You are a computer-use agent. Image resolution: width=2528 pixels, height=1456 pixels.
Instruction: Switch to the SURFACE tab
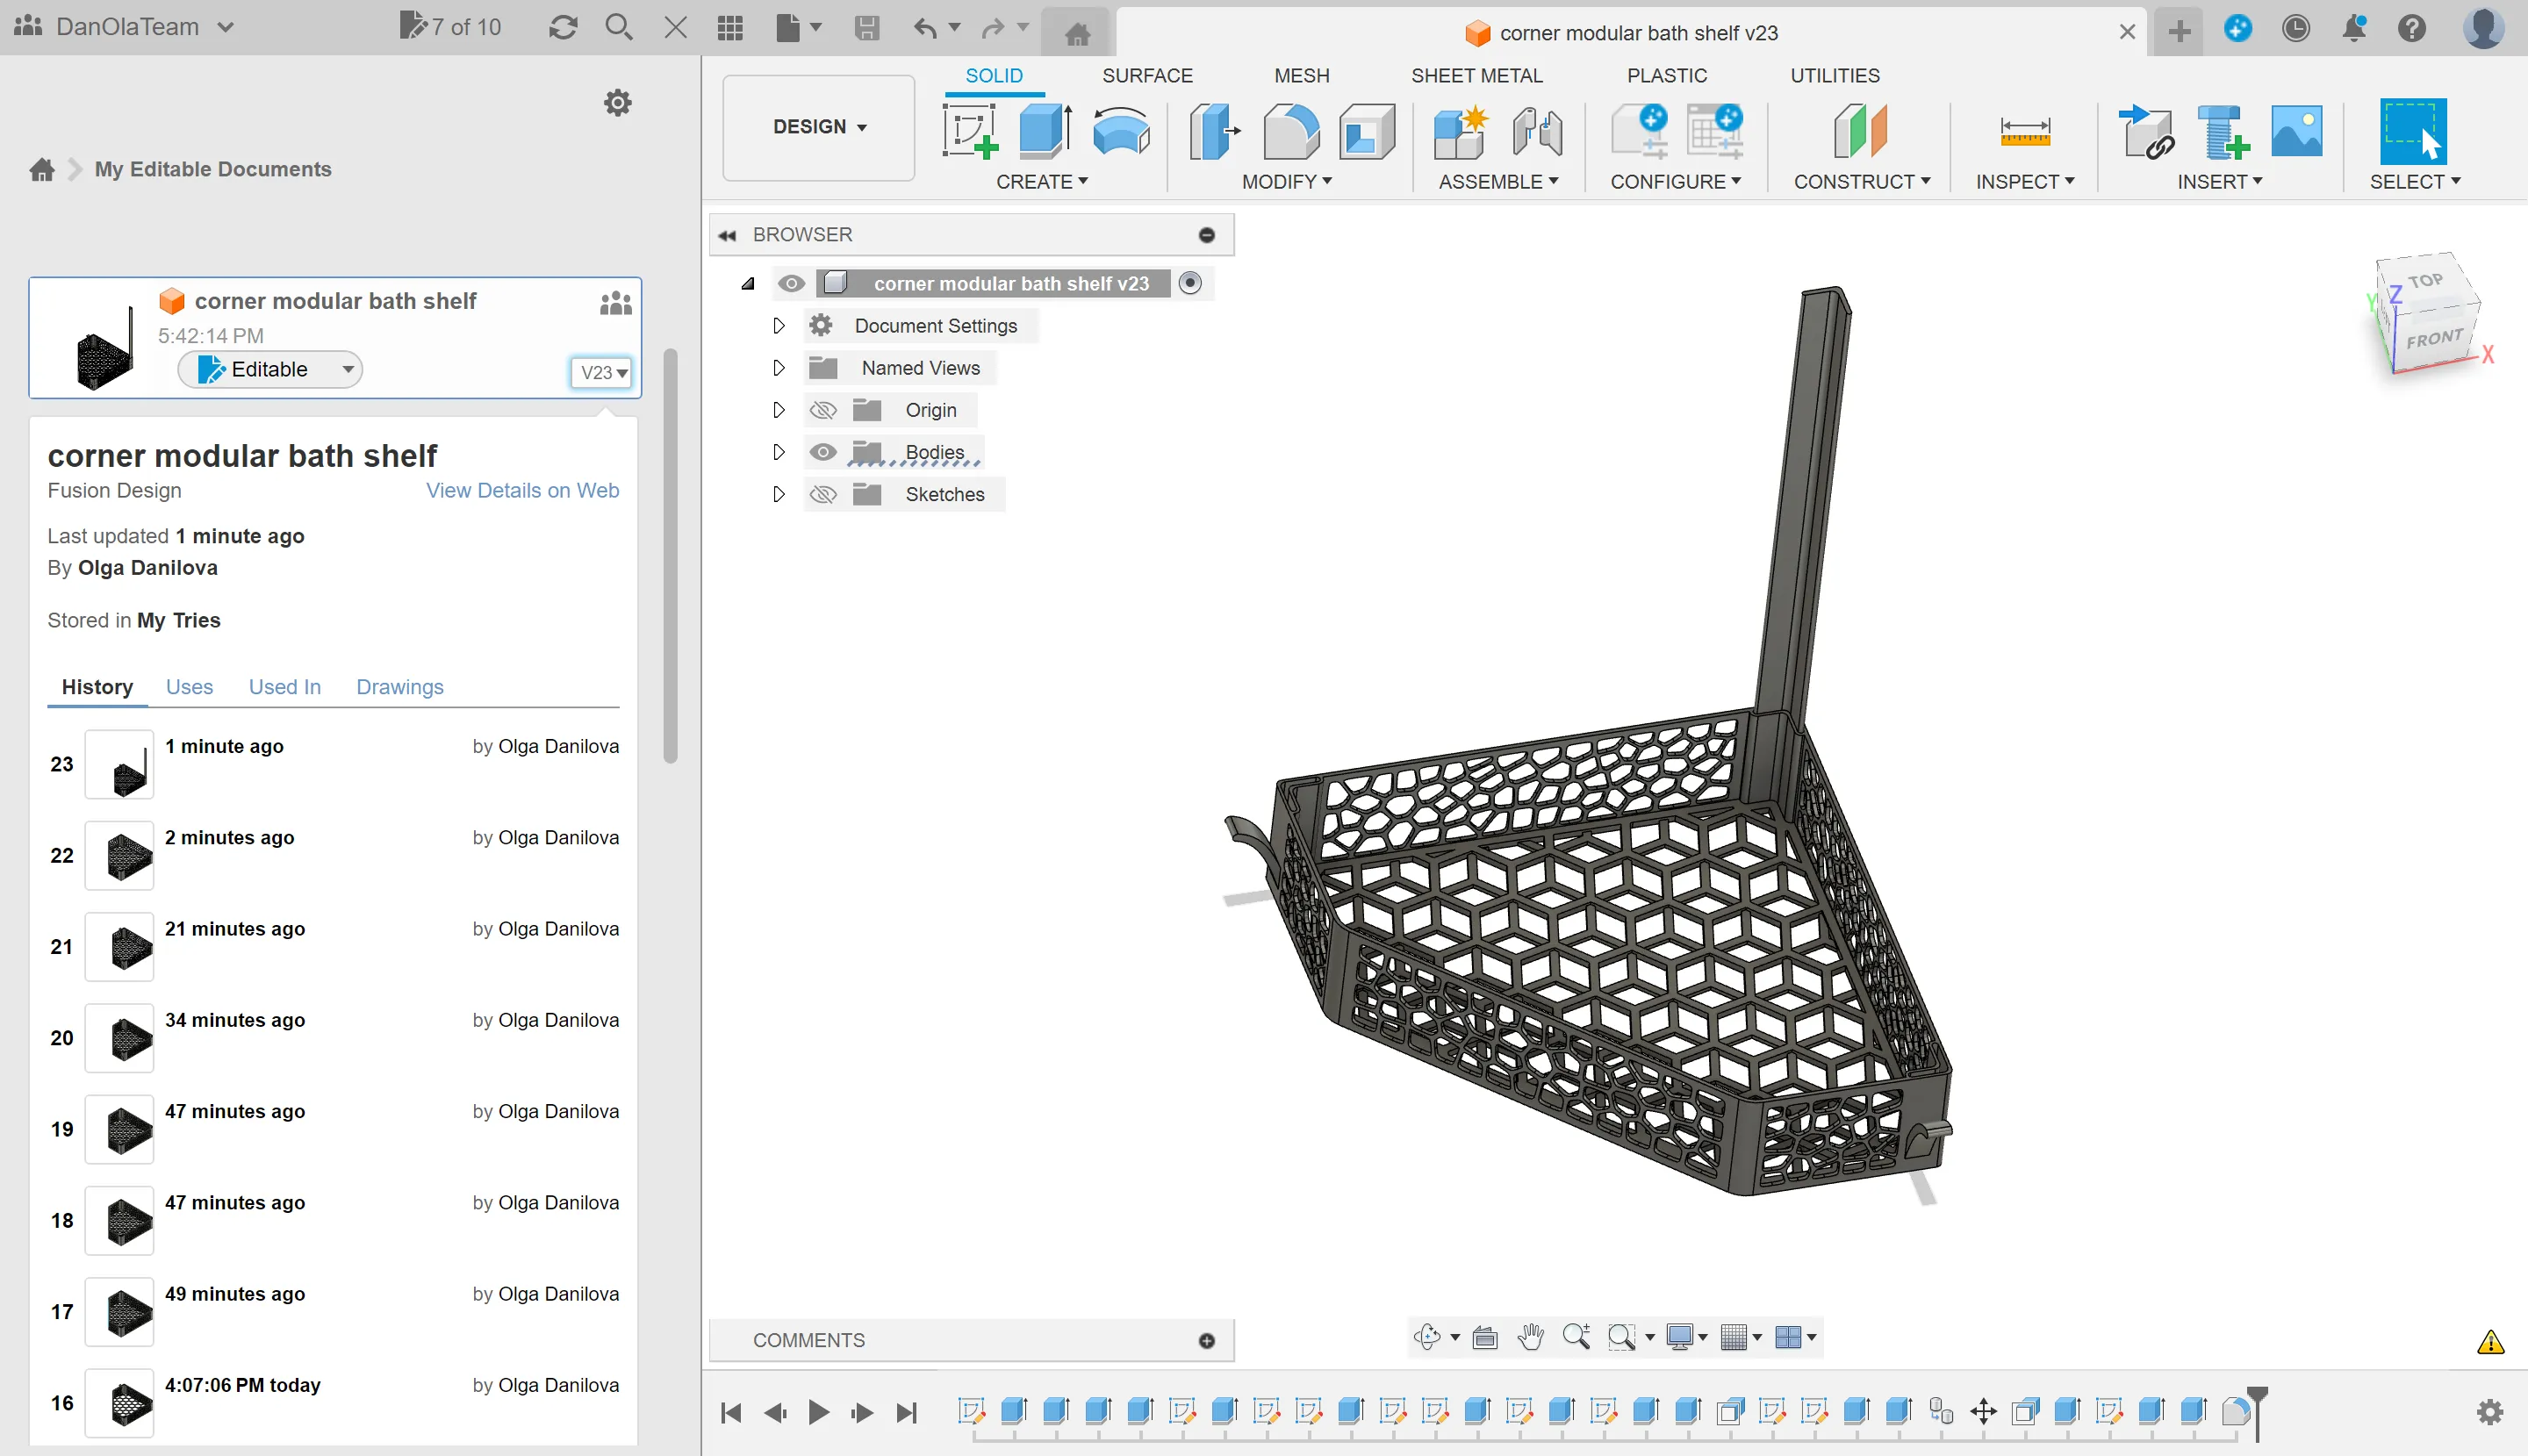point(1147,76)
